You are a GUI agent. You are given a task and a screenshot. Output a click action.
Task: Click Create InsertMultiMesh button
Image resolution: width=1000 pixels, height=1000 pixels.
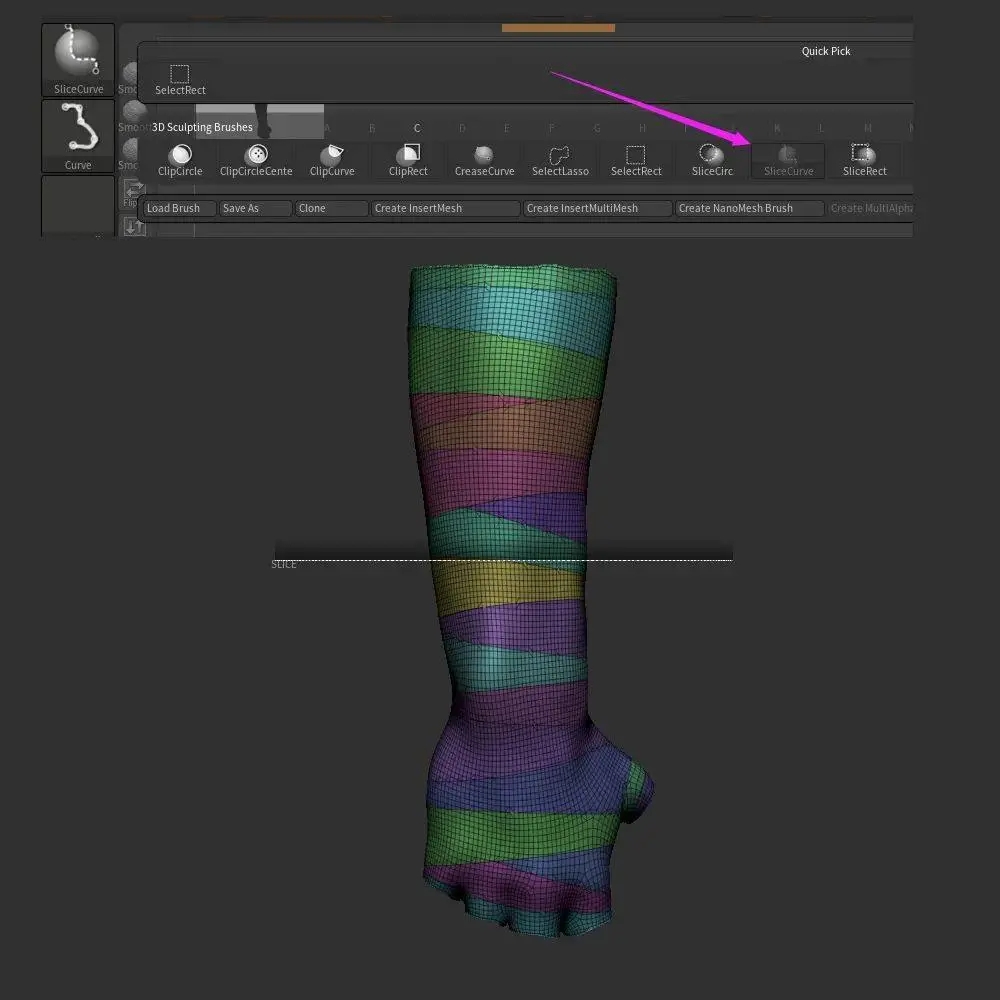598,209
